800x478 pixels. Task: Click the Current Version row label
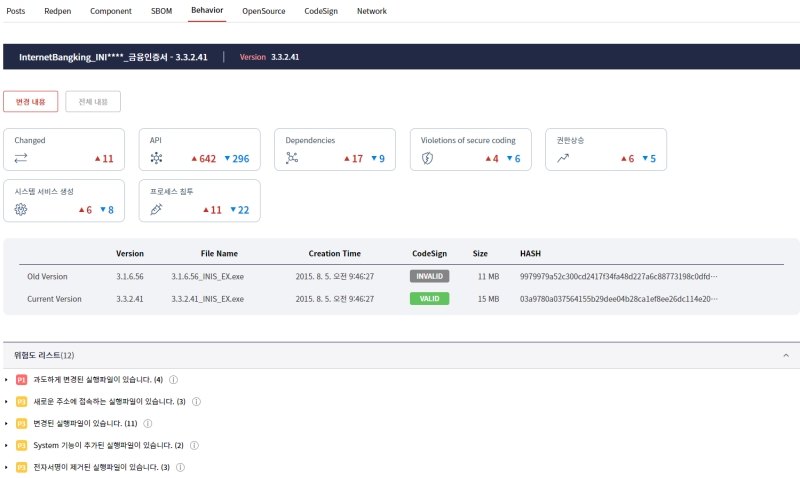pyautogui.click(x=54, y=299)
